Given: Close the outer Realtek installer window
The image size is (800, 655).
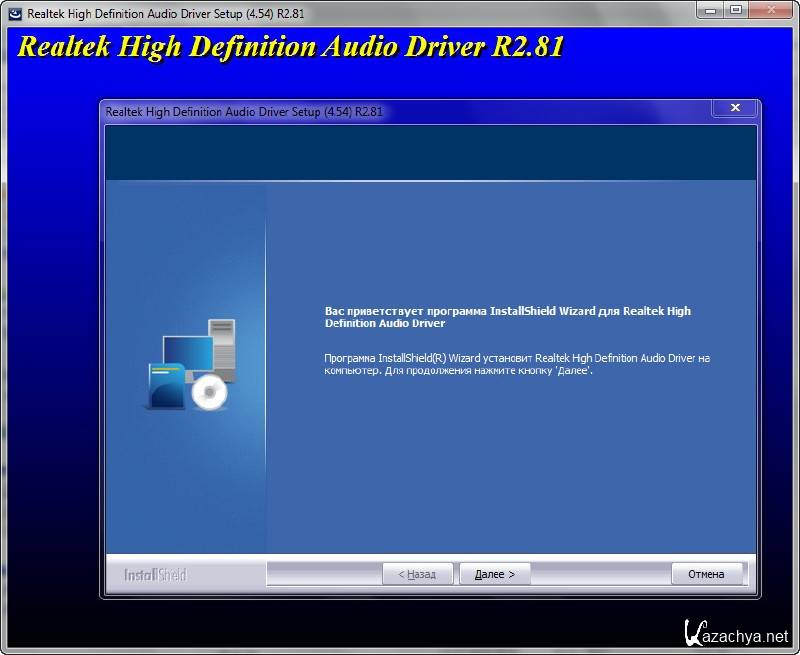Looking at the screenshot, I should [773, 12].
